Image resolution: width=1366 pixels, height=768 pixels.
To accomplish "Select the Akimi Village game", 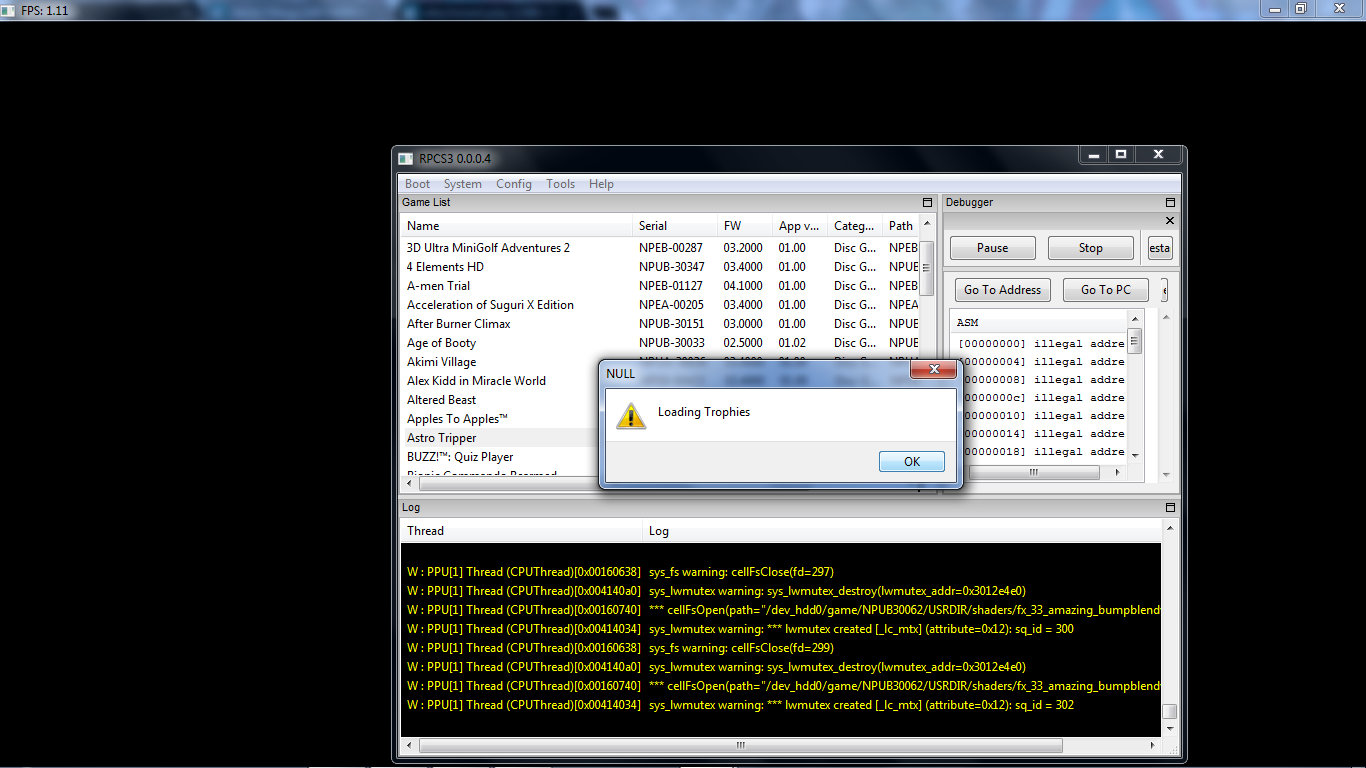I will coord(441,362).
